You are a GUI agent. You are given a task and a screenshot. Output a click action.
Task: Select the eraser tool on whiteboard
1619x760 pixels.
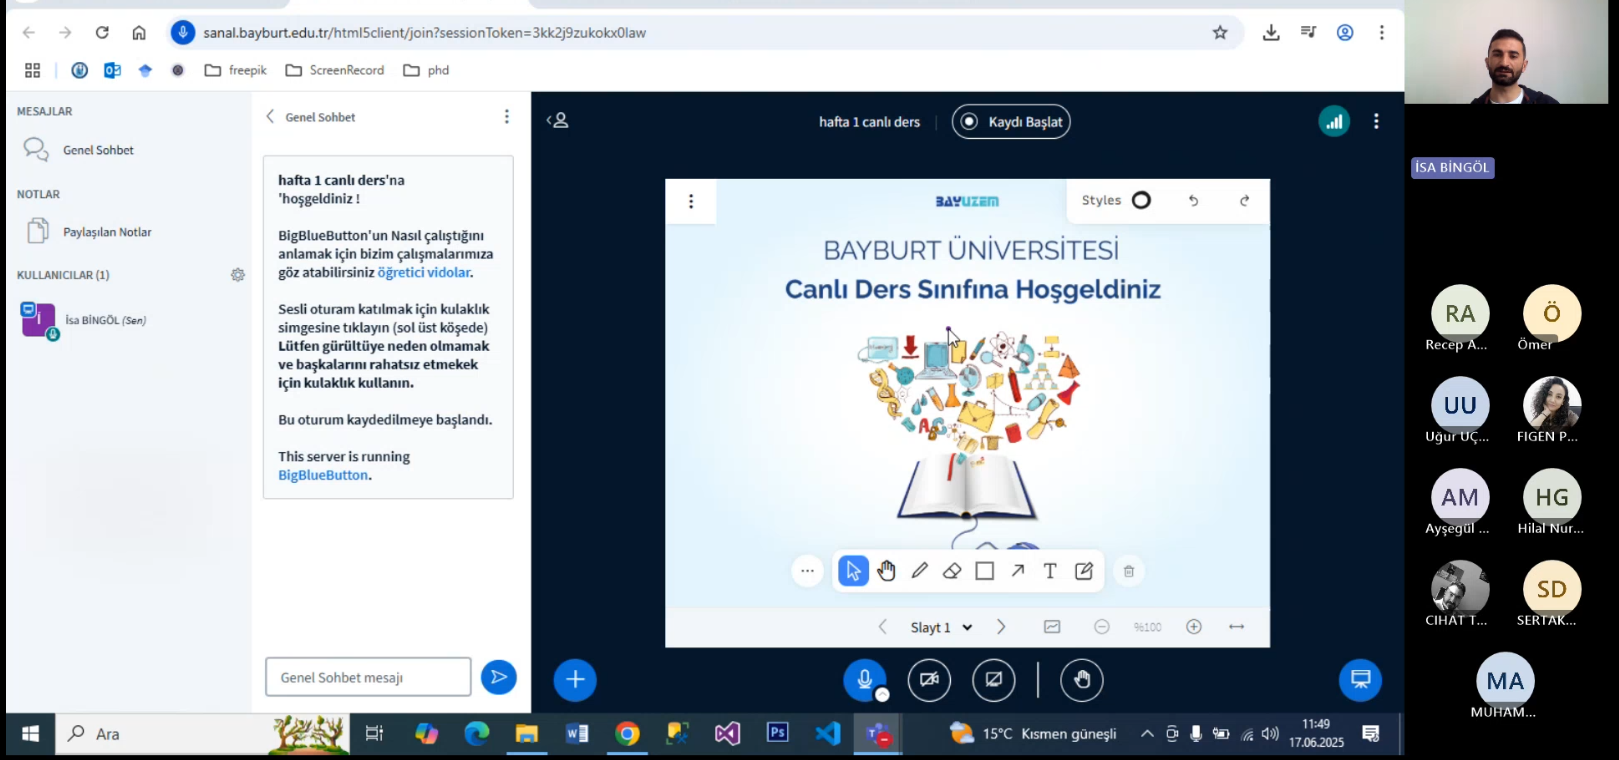(952, 571)
